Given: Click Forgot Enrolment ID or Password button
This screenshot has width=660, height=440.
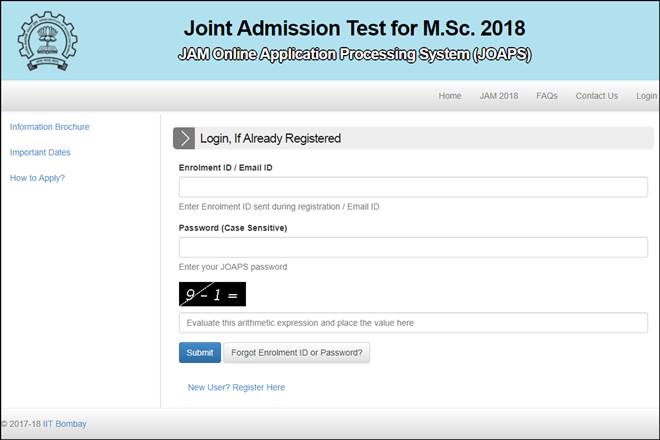Looking at the screenshot, I should pos(296,353).
